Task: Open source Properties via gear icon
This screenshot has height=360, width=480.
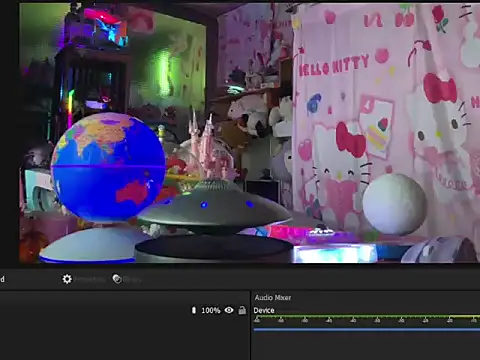Action: (67, 279)
